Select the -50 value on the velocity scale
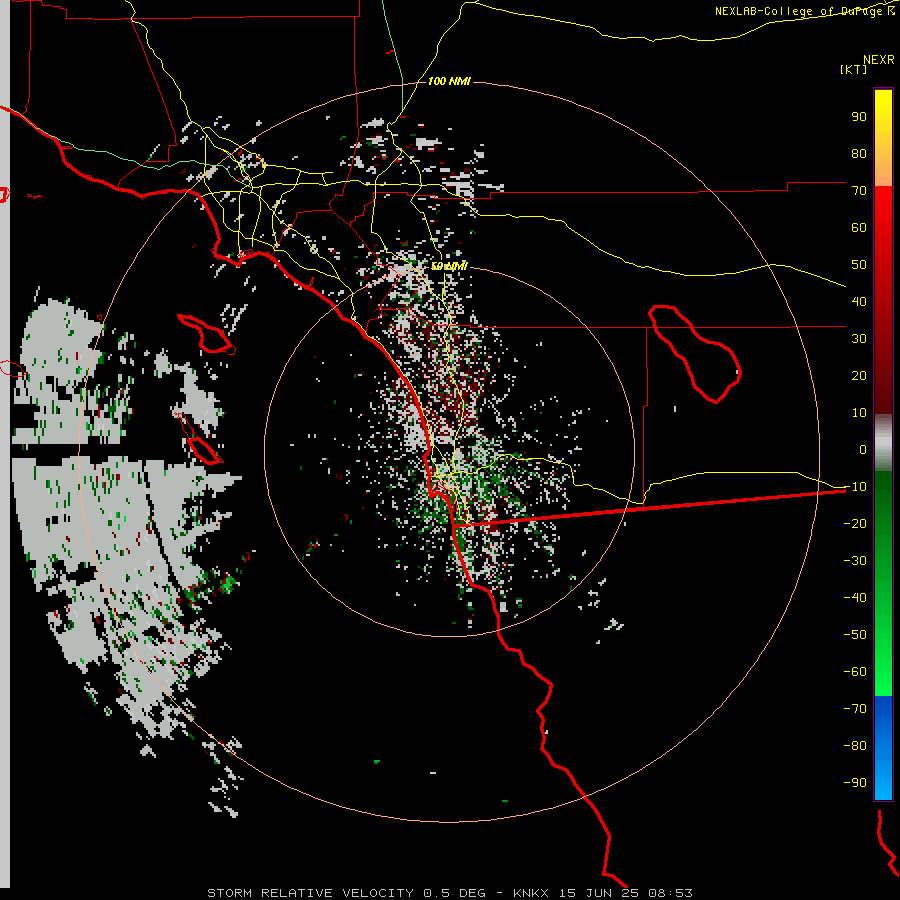The image size is (900, 900). 855,634
